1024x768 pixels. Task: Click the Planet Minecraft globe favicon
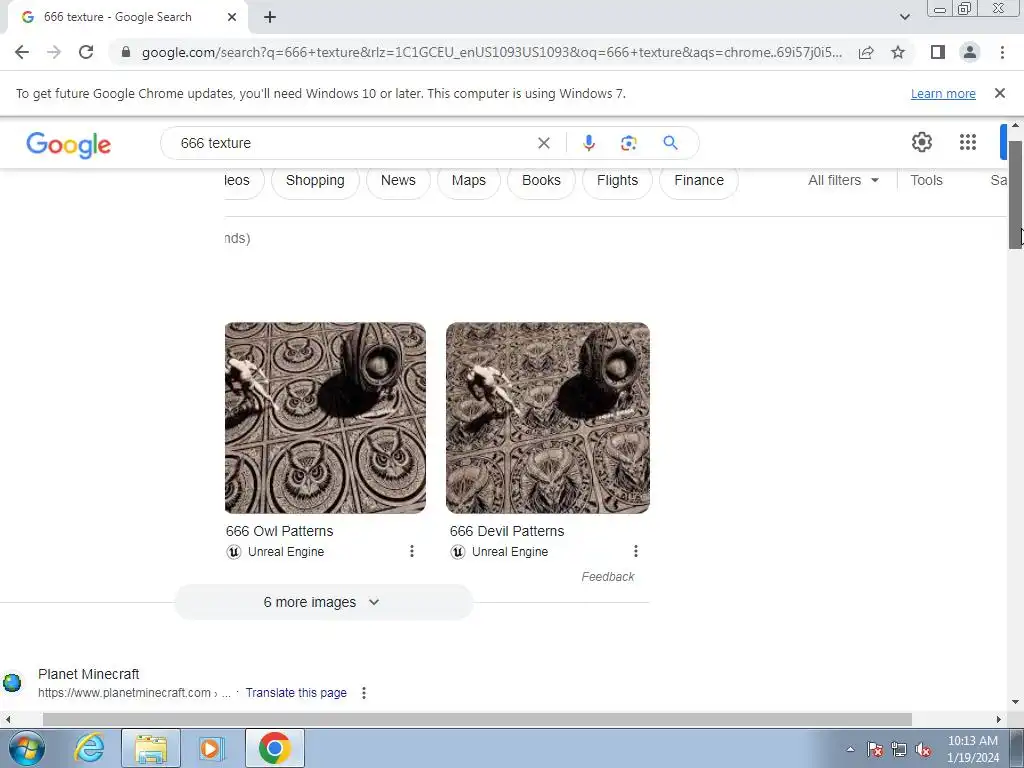tap(12, 683)
